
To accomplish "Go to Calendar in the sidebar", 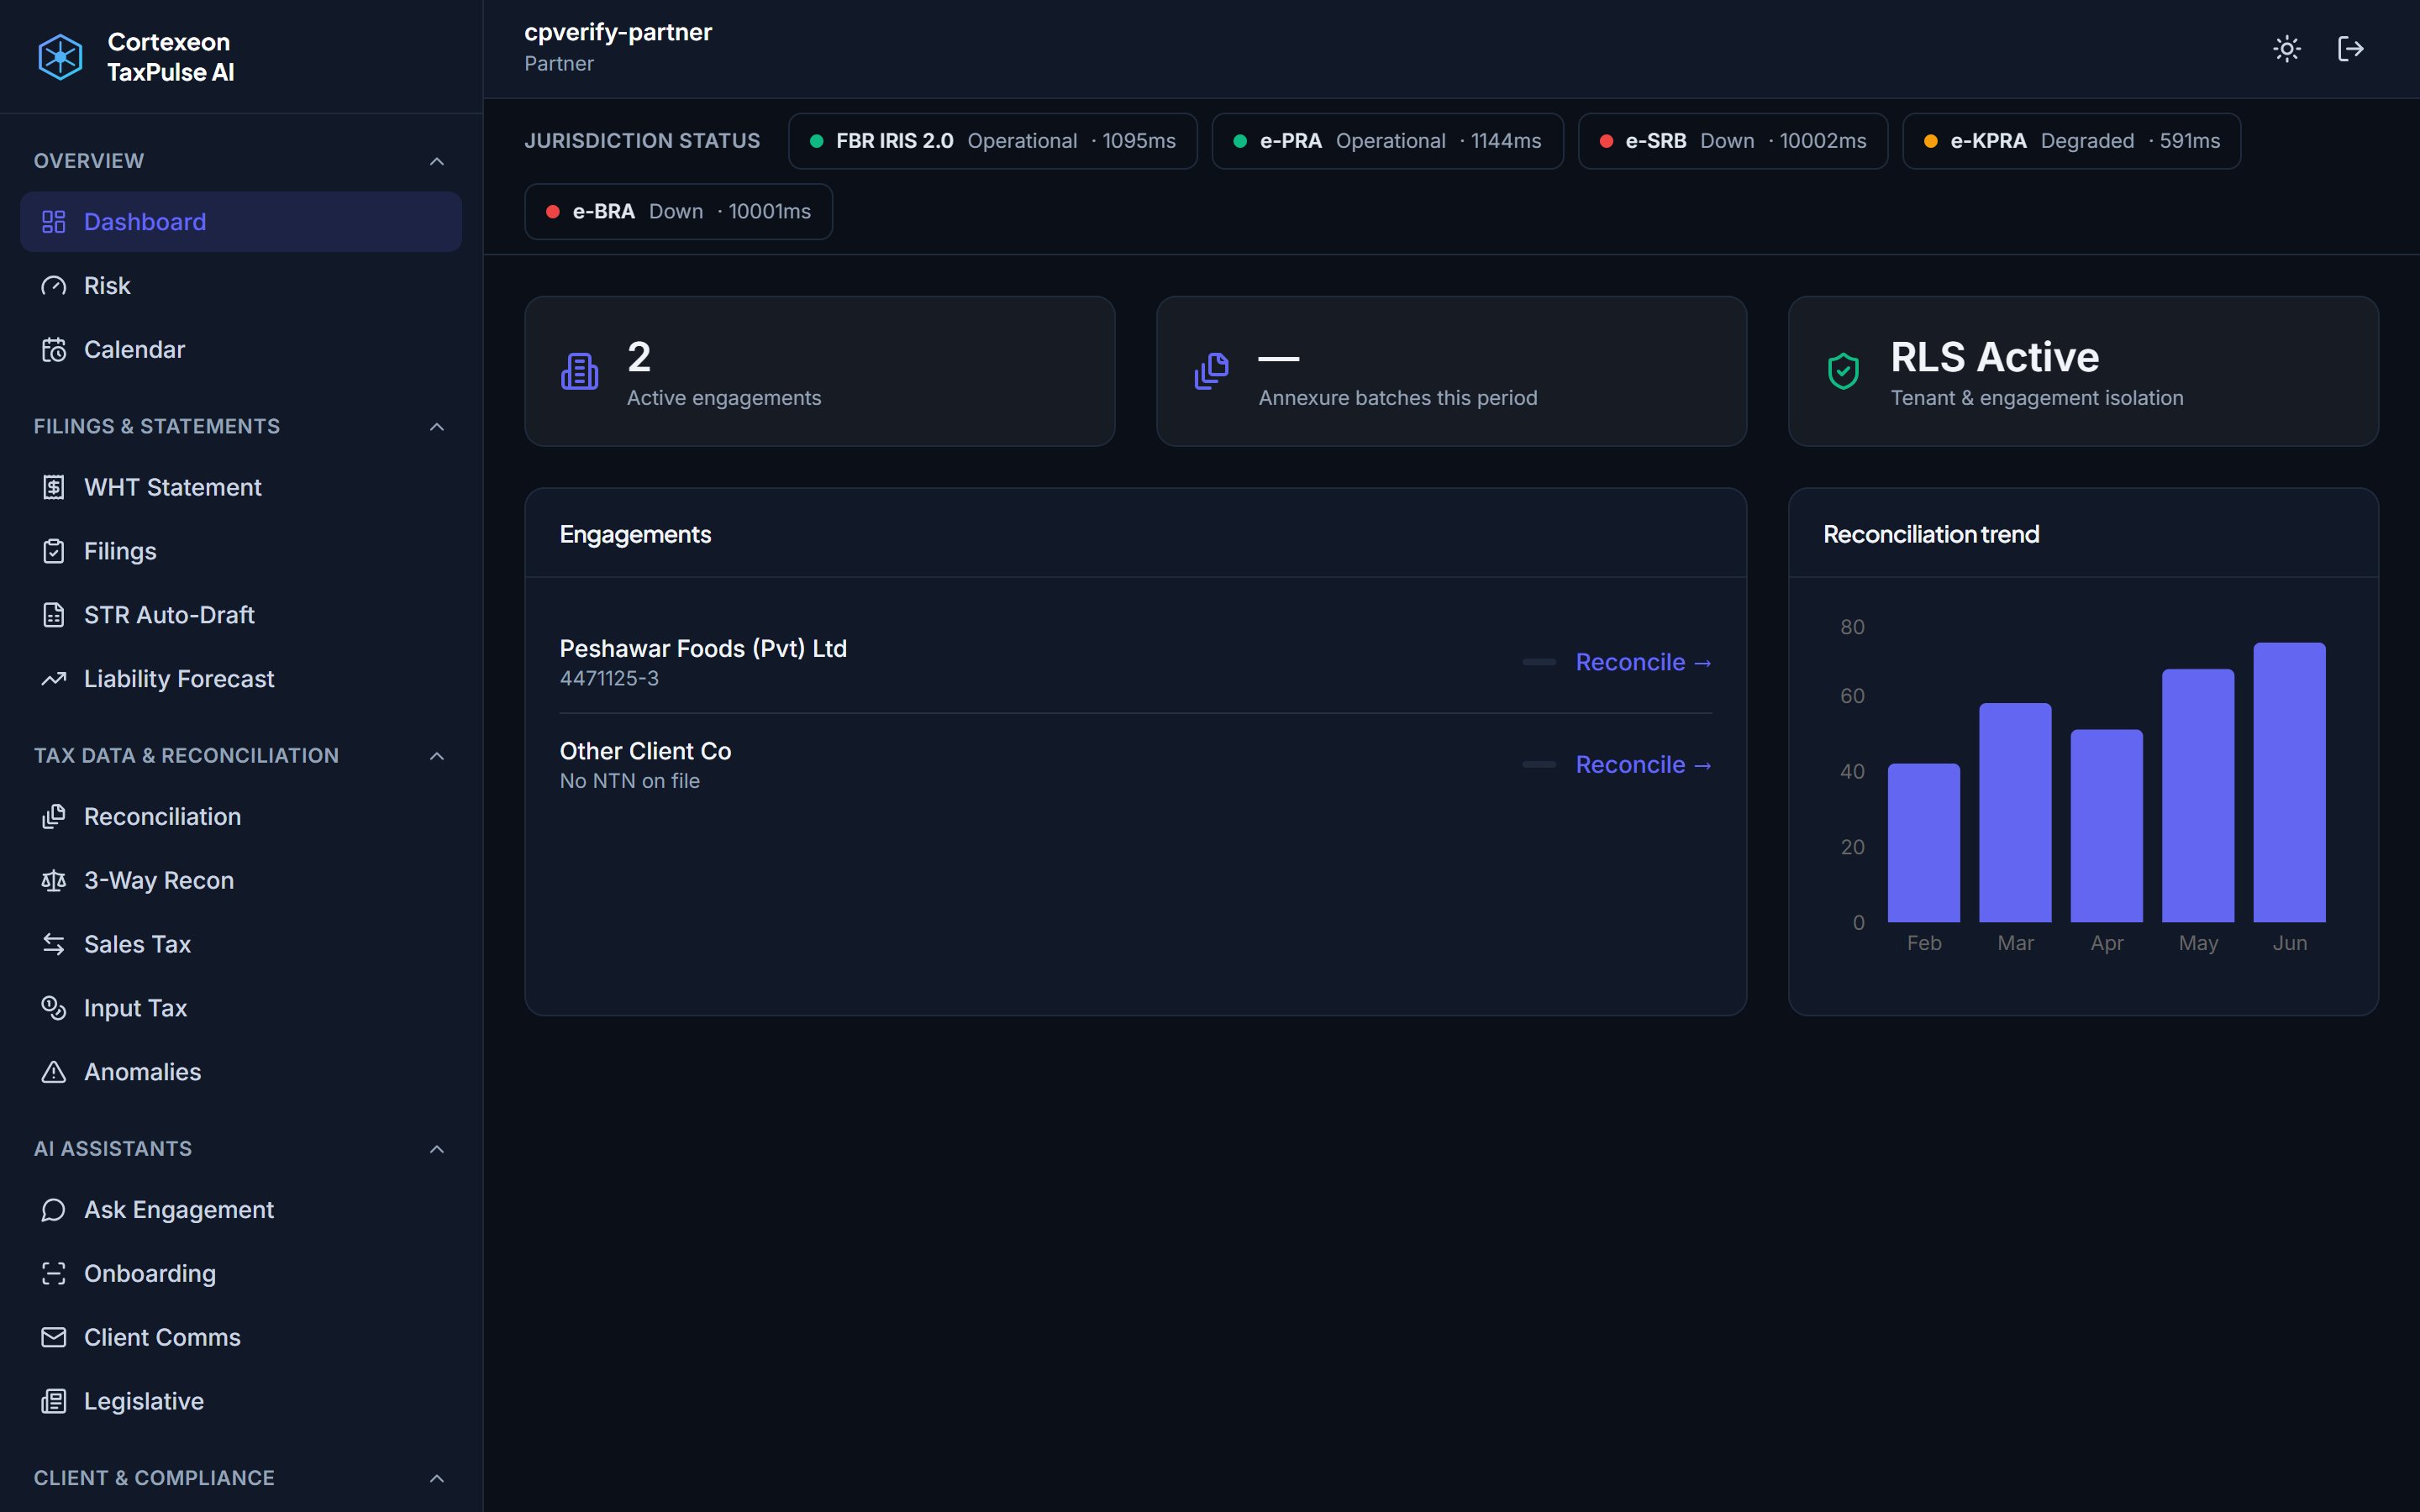I will pyautogui.click(x=241, y=350).
